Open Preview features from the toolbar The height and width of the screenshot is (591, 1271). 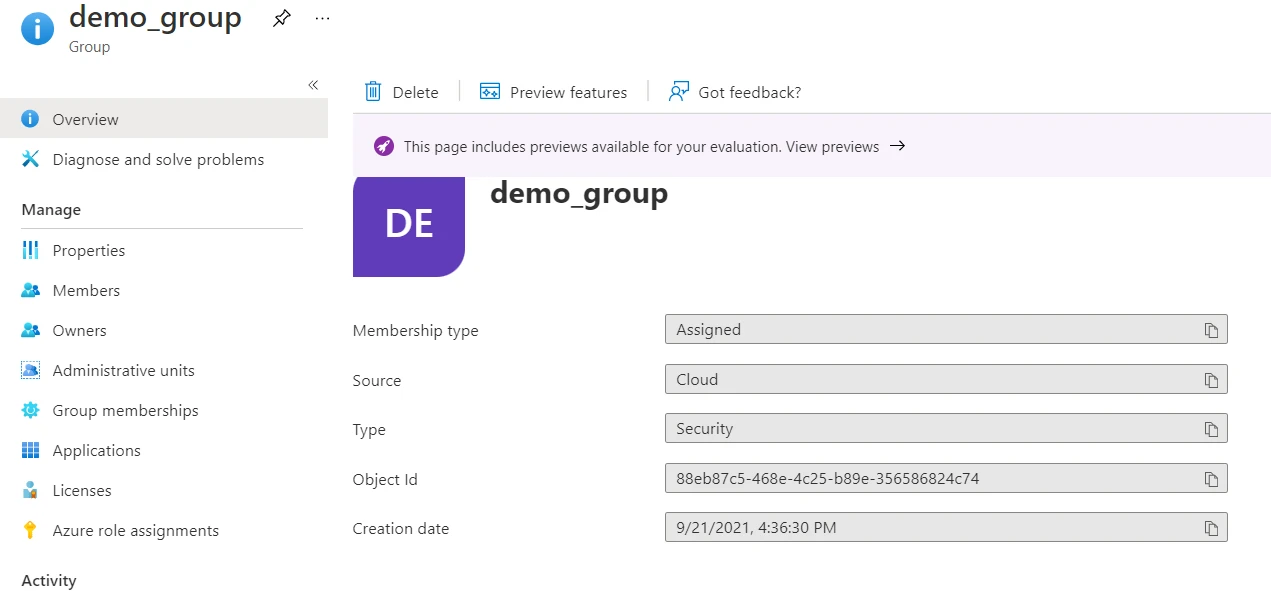coord(554,92)
